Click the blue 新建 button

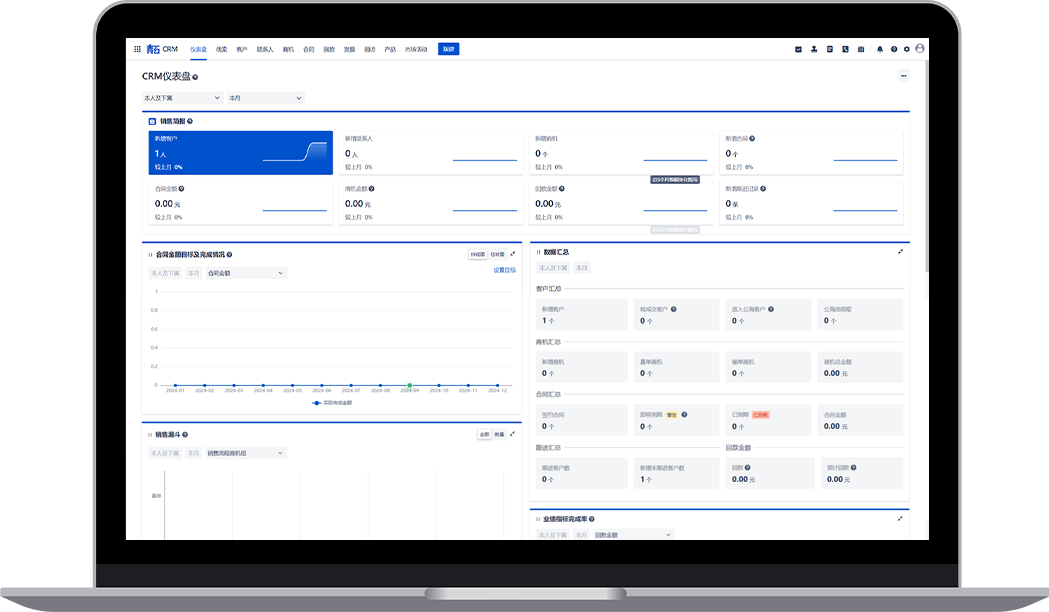coord(449,49)
